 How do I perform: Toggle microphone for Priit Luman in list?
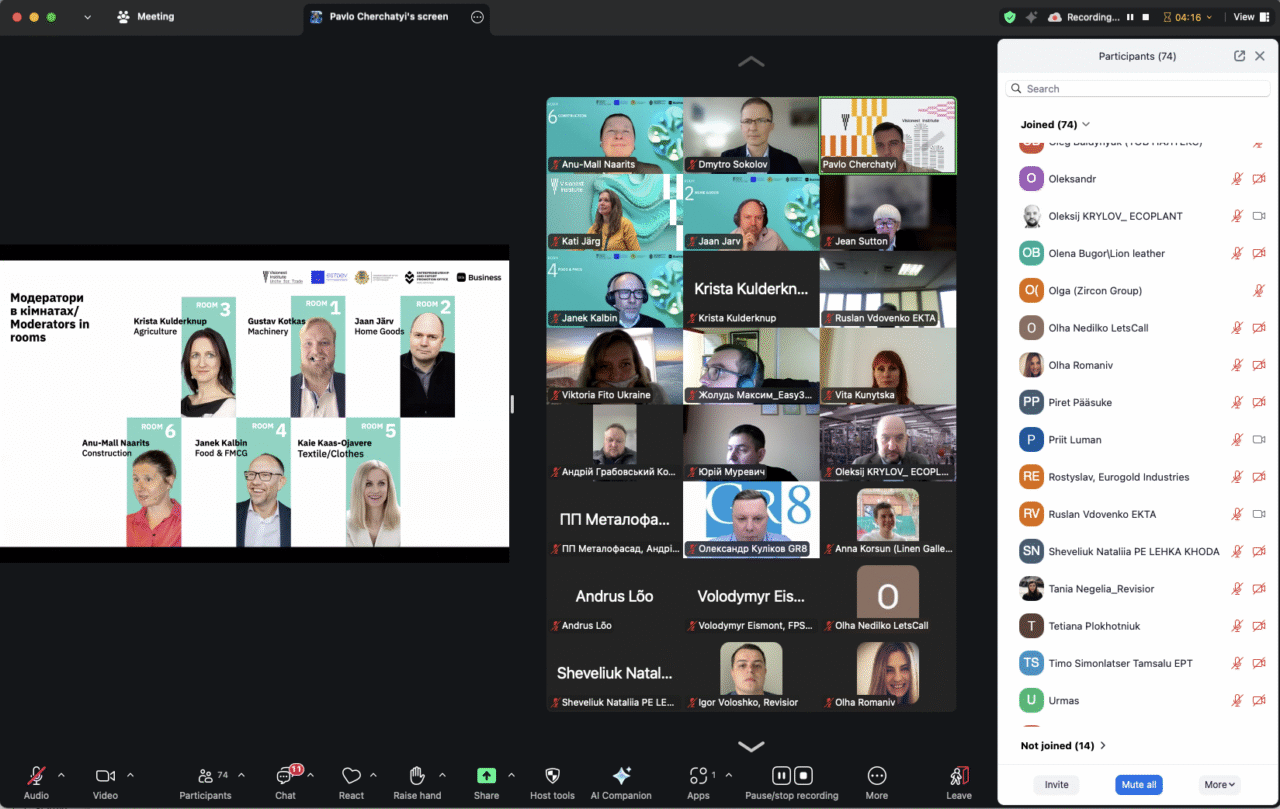1237,440
